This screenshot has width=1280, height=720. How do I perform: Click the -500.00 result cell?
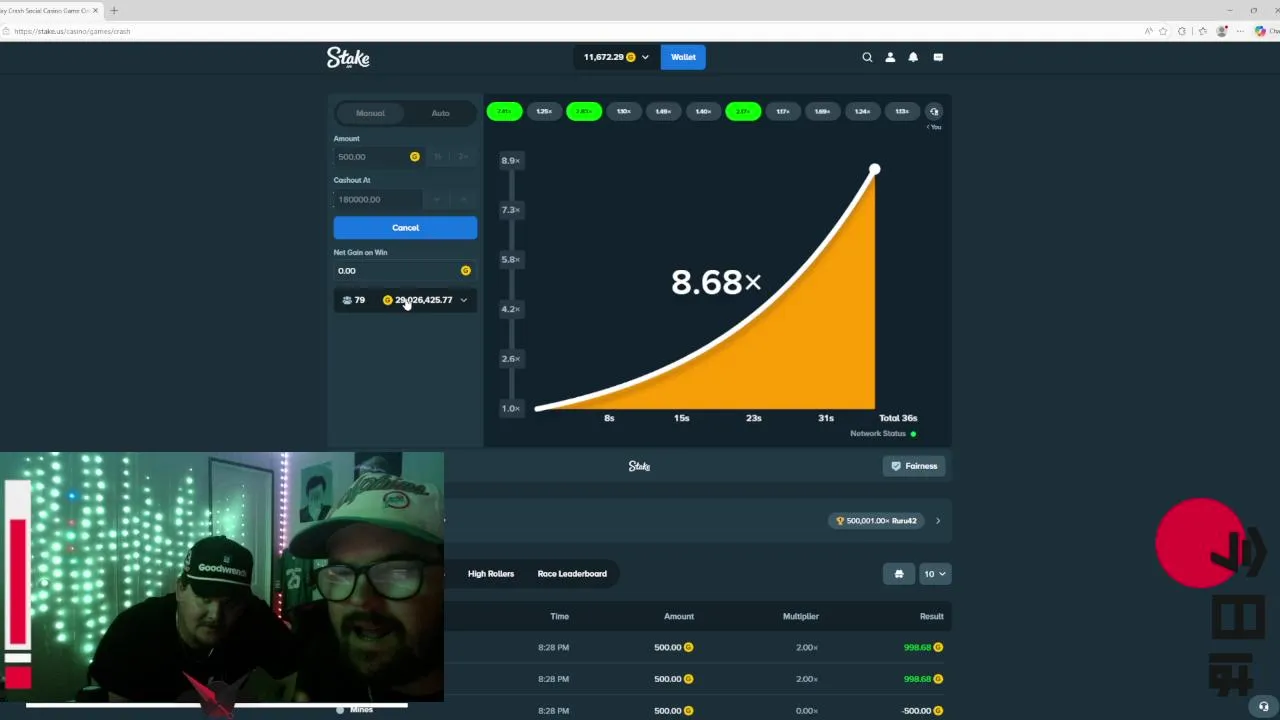922,711
